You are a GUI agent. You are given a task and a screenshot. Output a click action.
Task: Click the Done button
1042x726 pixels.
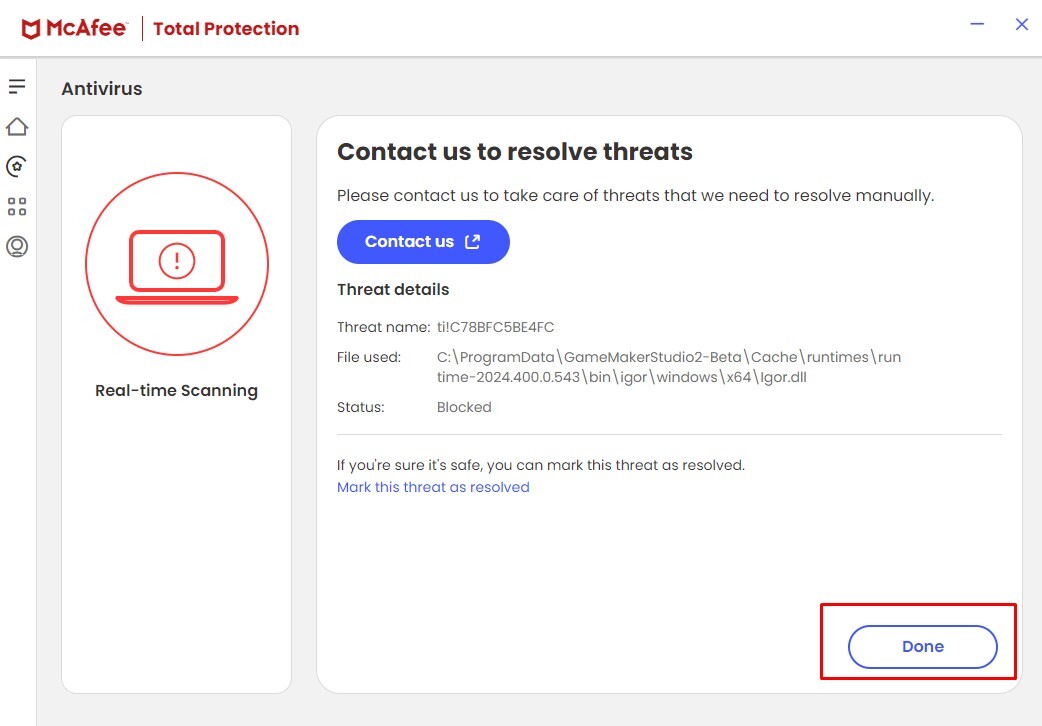click(922, 647)
